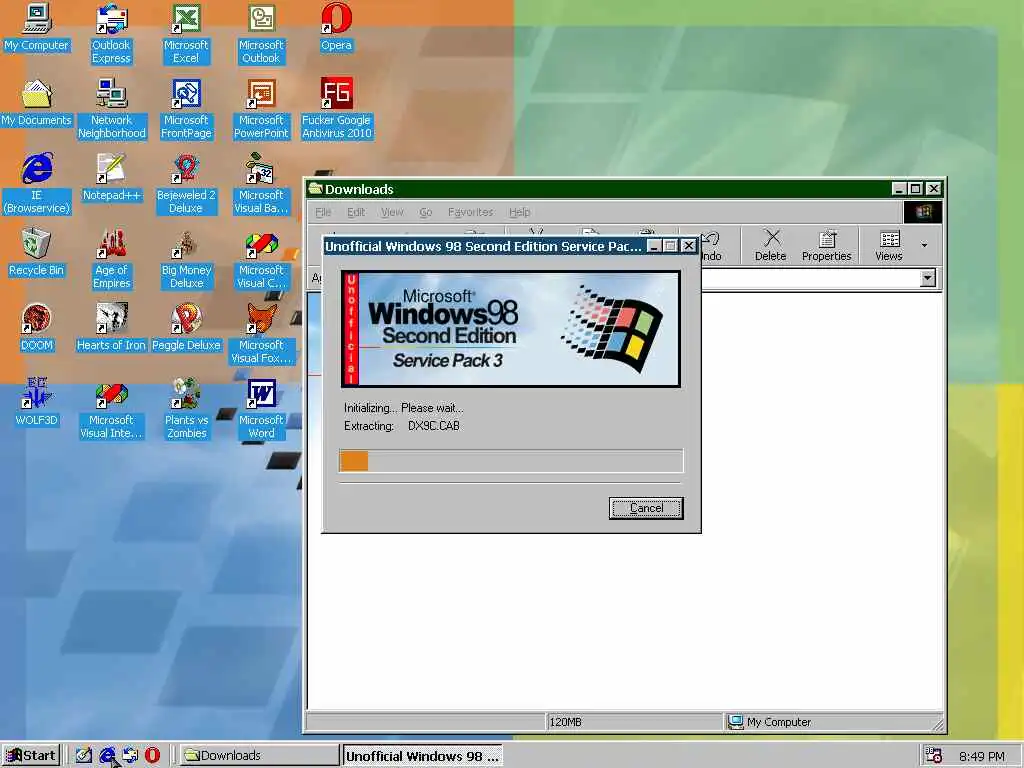1024x768 pixels.
Task: Open the File menu in Downloads
Action: (323, 212)
